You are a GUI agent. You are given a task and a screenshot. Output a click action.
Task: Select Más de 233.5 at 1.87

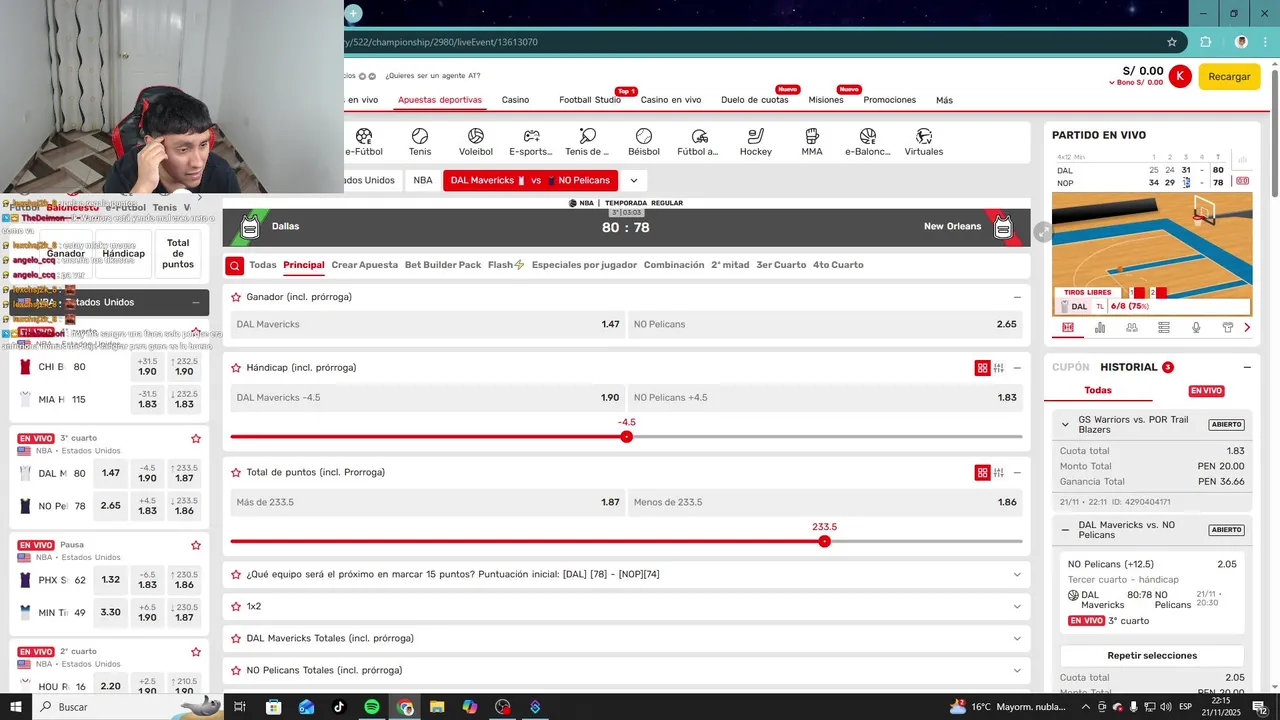[428, 503]
